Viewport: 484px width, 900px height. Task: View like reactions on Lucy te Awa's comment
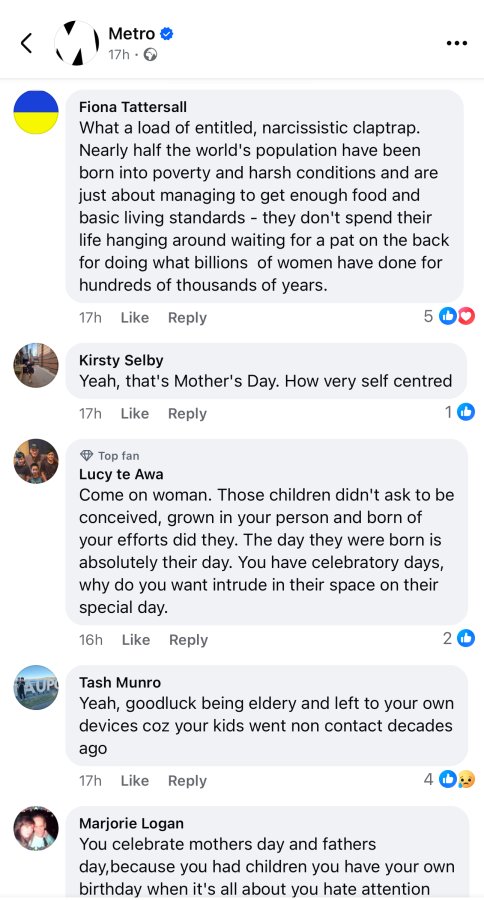click(459, 638)
